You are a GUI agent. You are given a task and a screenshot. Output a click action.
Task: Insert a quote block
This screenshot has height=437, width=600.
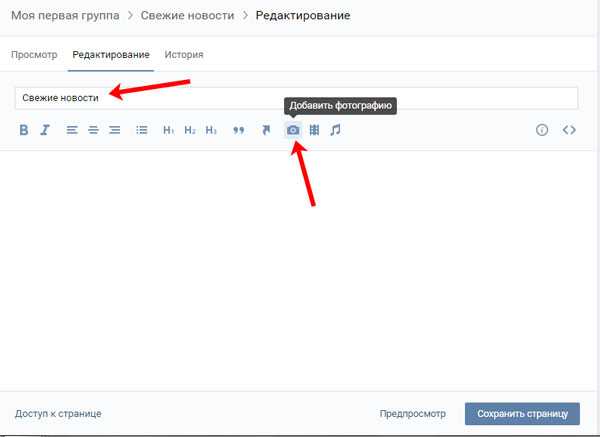click(238, 130)
